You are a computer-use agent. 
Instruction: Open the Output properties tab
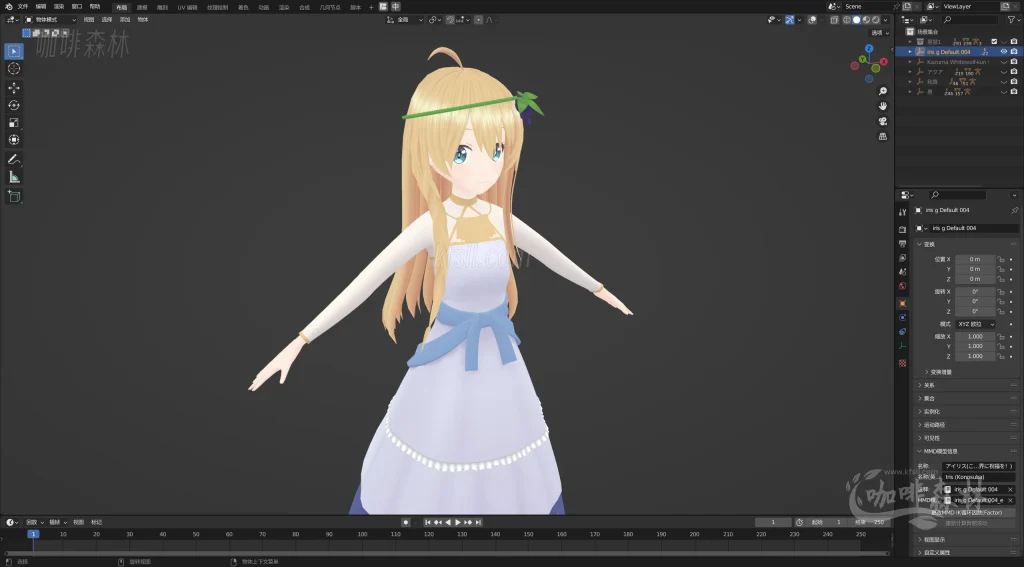pyautogui.click(x=903, y=244)
